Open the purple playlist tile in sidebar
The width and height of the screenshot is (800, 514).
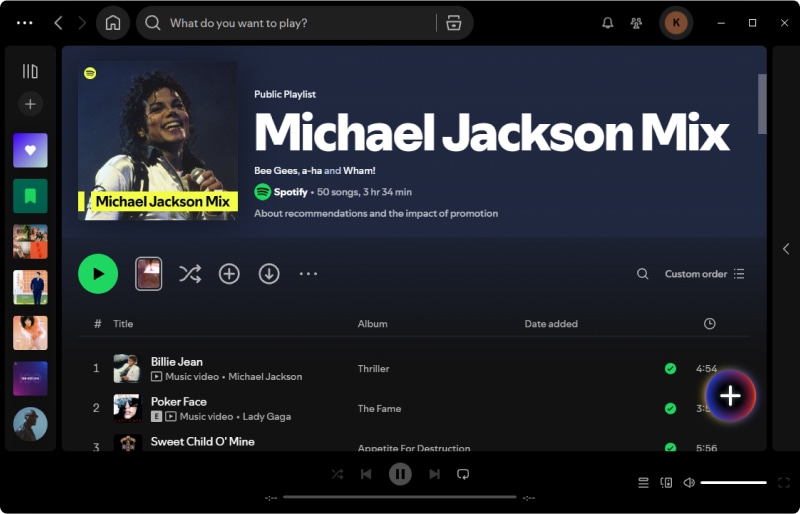(x=30, y=379)
